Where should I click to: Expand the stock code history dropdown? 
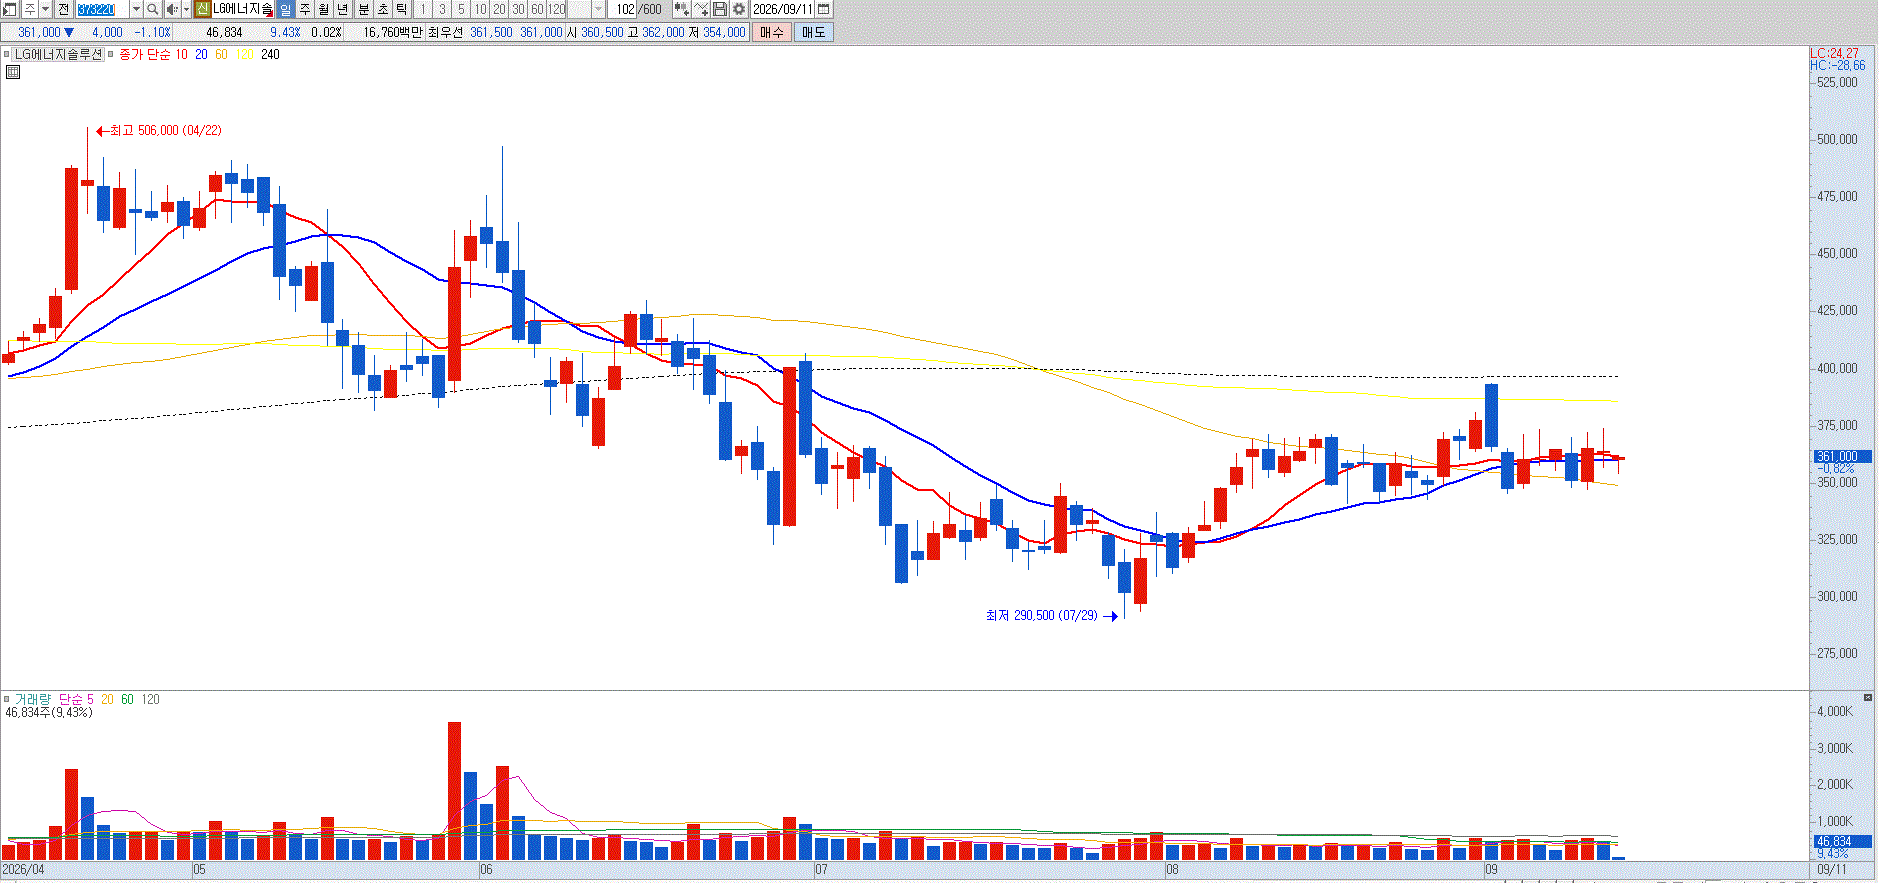[x=136, y=9]
